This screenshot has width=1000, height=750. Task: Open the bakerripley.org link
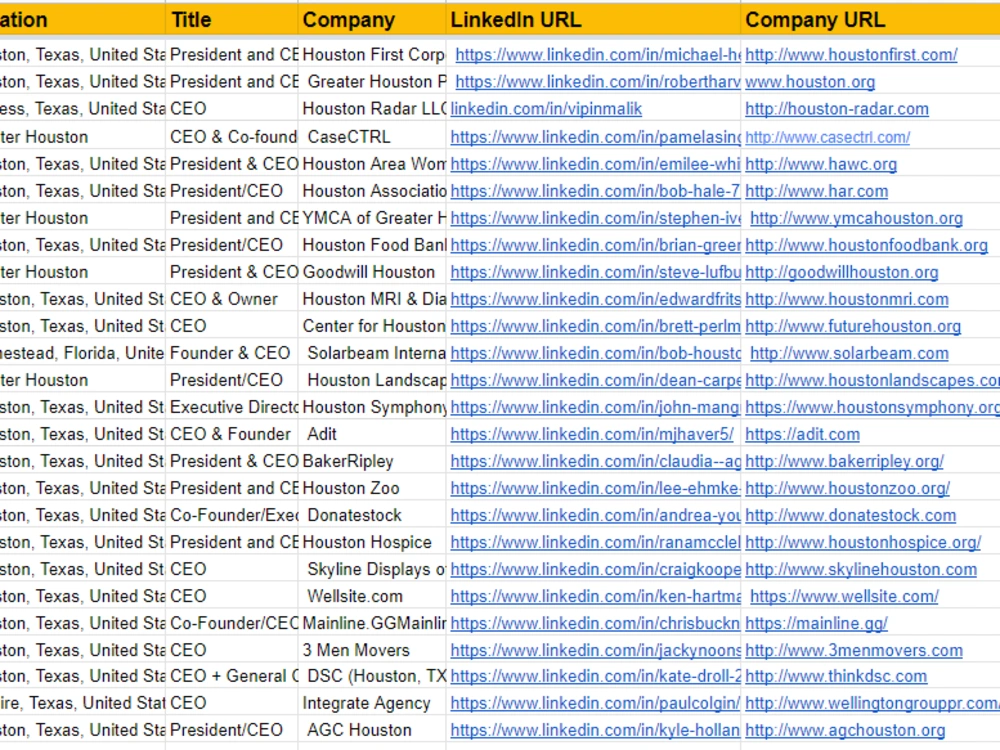(x=844, y=461)
